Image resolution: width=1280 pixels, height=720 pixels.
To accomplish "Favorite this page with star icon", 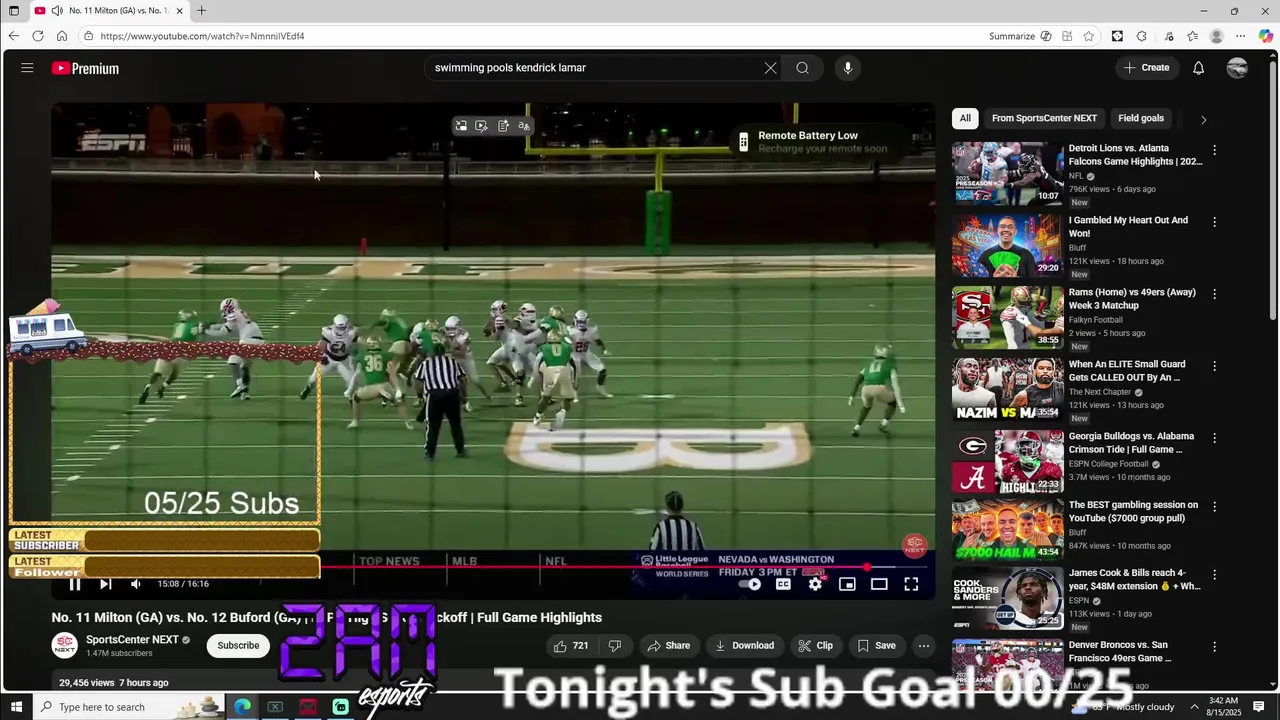I will (1088, 36).
